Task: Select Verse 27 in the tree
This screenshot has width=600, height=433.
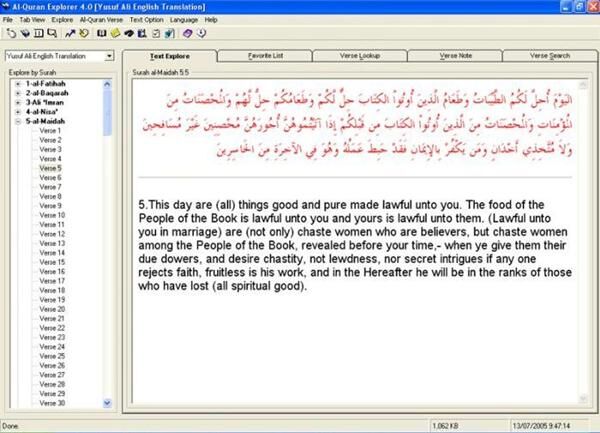Action: coord(52,375)
